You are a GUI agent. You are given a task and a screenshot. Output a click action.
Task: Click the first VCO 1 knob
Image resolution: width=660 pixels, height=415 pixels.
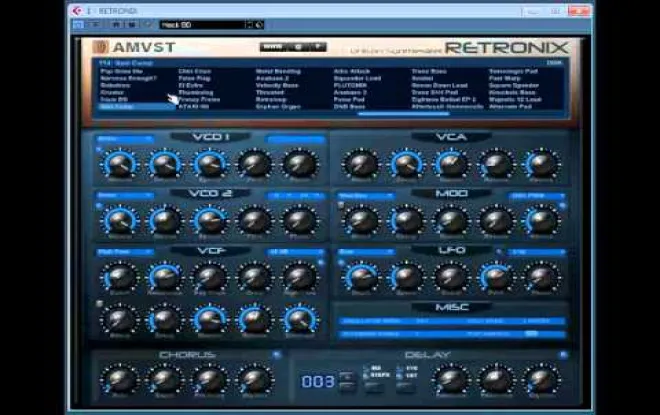120,164
